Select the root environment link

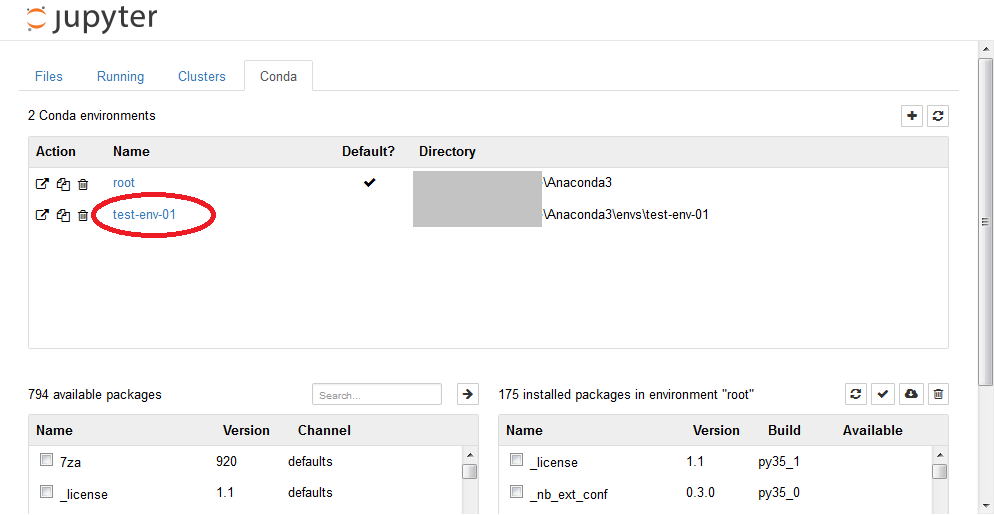click(124, 183)
